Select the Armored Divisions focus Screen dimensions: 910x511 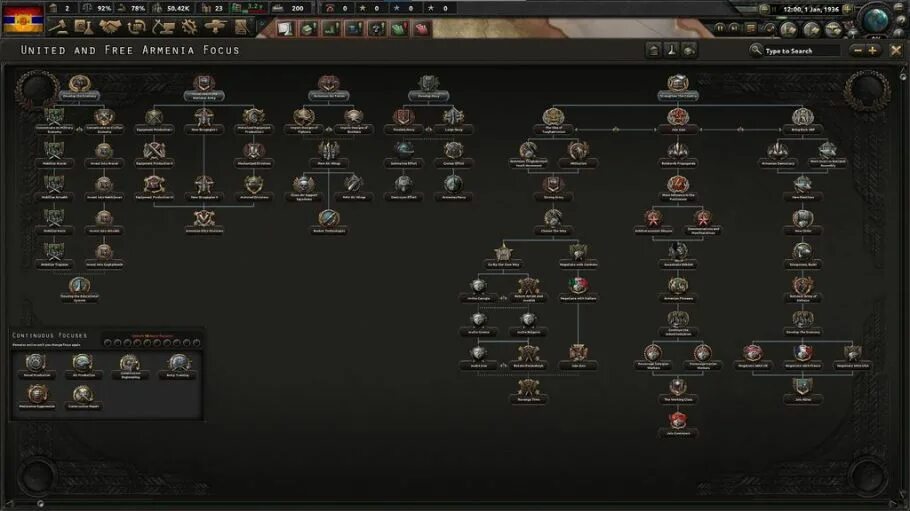coord(254,188)
